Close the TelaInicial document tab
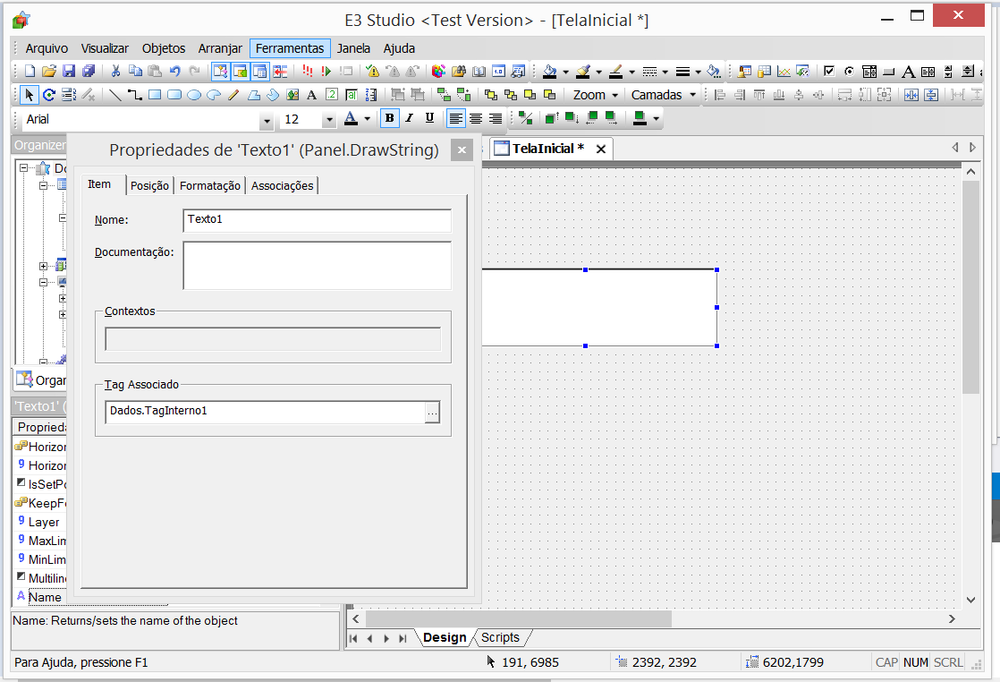Image resolution: width=1000 pixels, height=682 pixels. 601,149
